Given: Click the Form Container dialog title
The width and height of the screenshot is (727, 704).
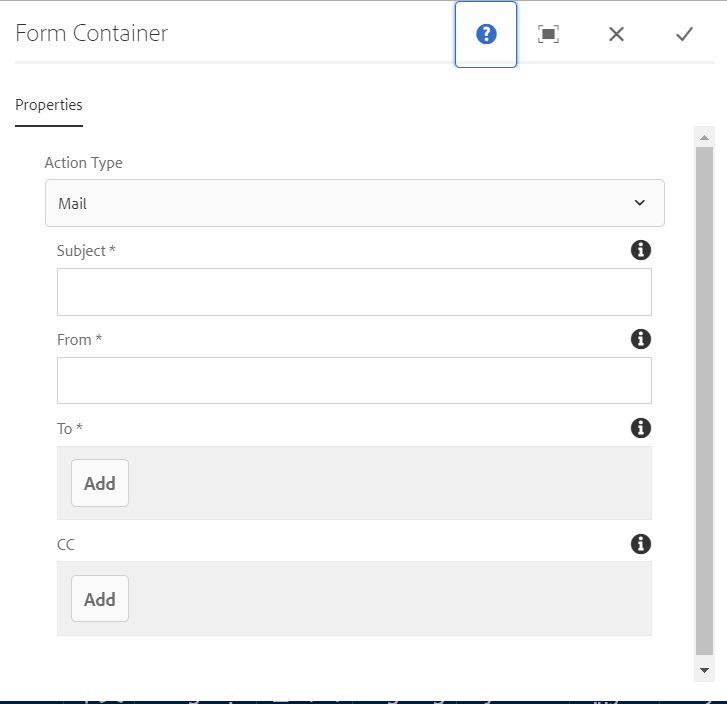Looking at the screenshot, I should [x=92, y=33].
